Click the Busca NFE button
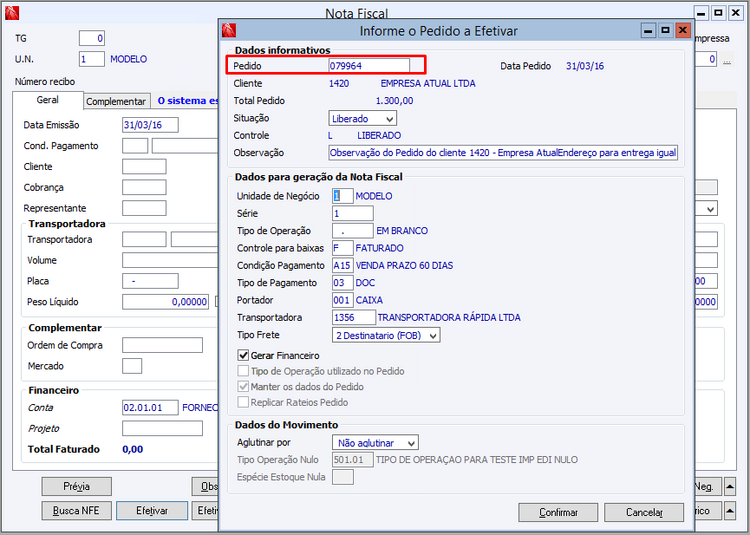 point(77,511)
